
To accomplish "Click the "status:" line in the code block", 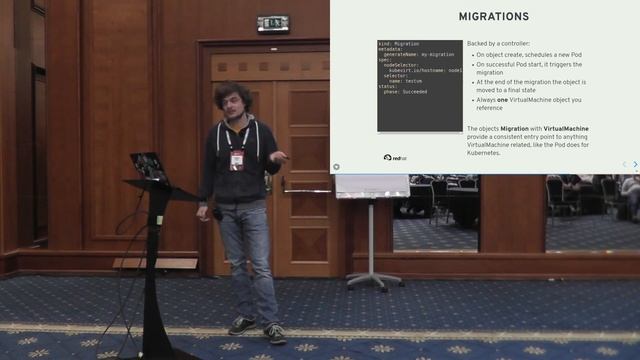I will point(387,87).
